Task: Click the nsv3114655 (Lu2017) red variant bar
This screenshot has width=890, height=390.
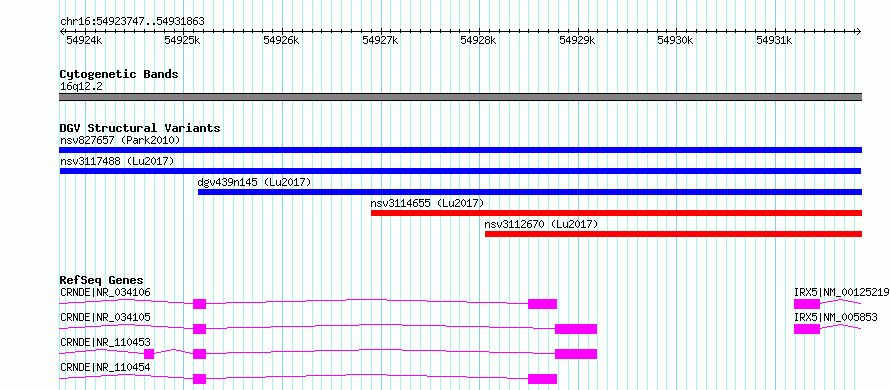Action: (x=616, y=213)
